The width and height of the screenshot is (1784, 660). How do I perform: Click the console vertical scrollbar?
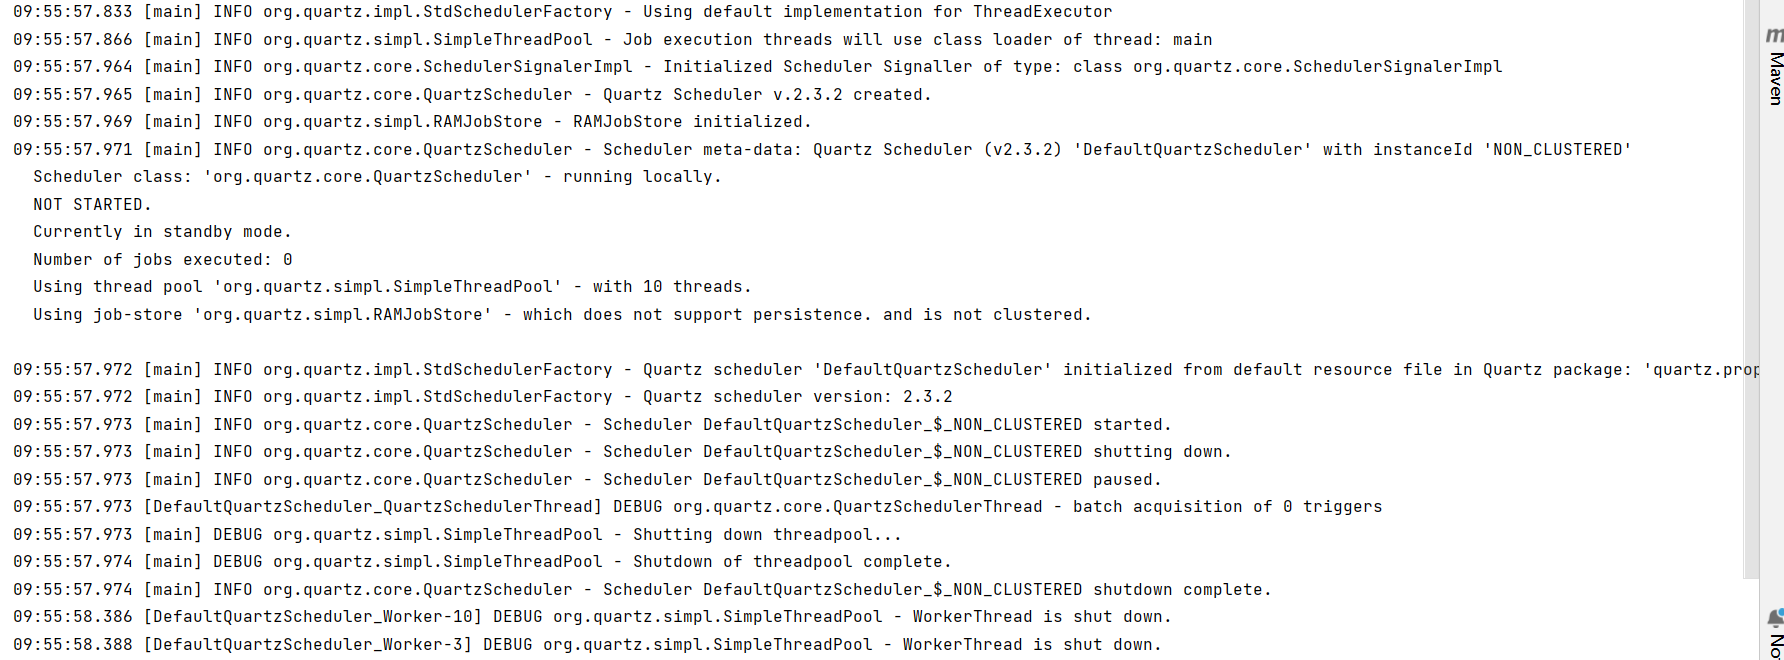(x=1750, y=289)
